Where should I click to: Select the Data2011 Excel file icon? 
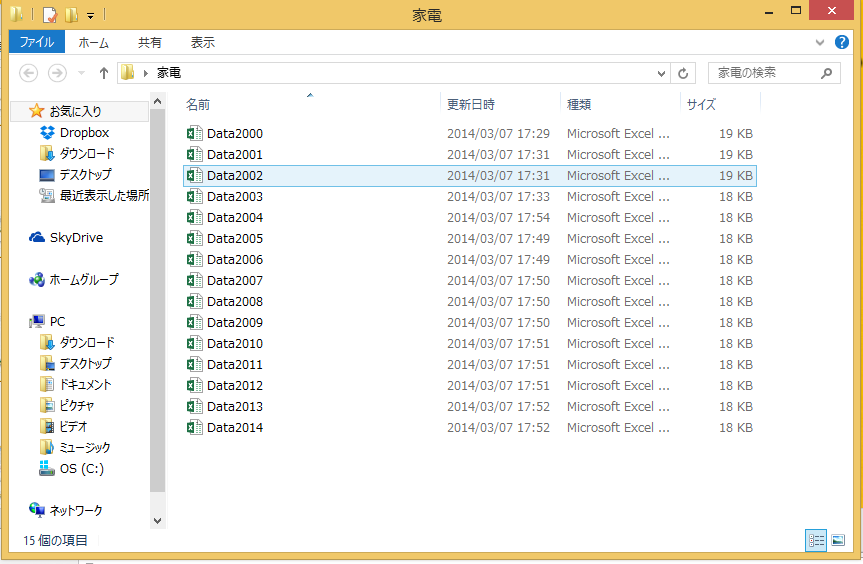click(194, 364)
